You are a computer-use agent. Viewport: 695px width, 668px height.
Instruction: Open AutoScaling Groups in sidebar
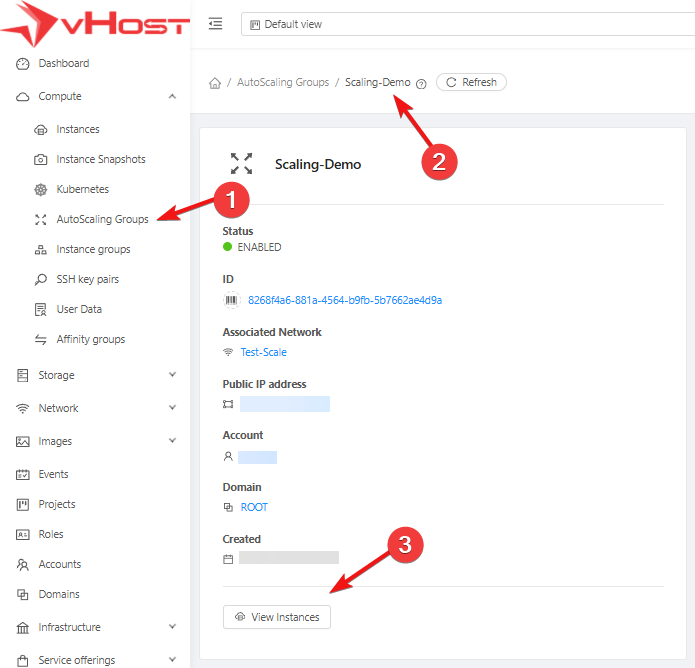(x=102, y=220)
